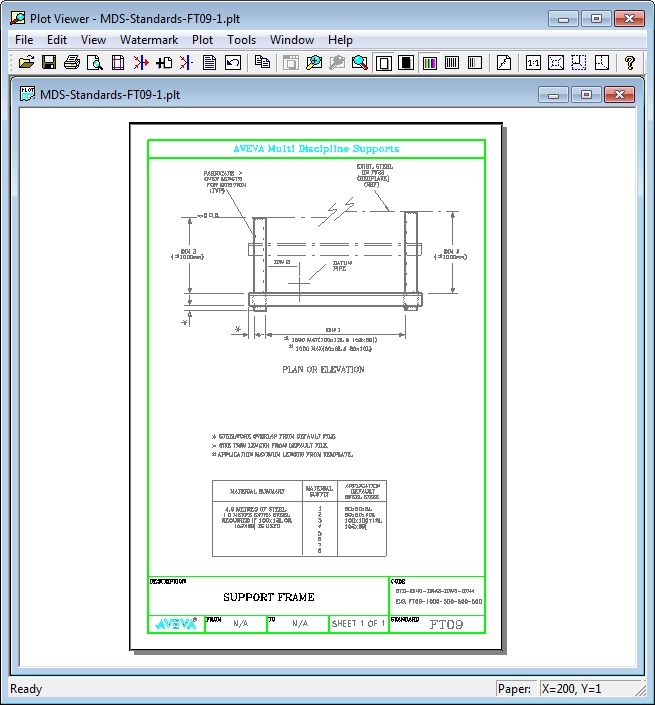Screen dimensions: 655x705
Task: Click the Open file folder icon
Action: [x=26, y=62]
